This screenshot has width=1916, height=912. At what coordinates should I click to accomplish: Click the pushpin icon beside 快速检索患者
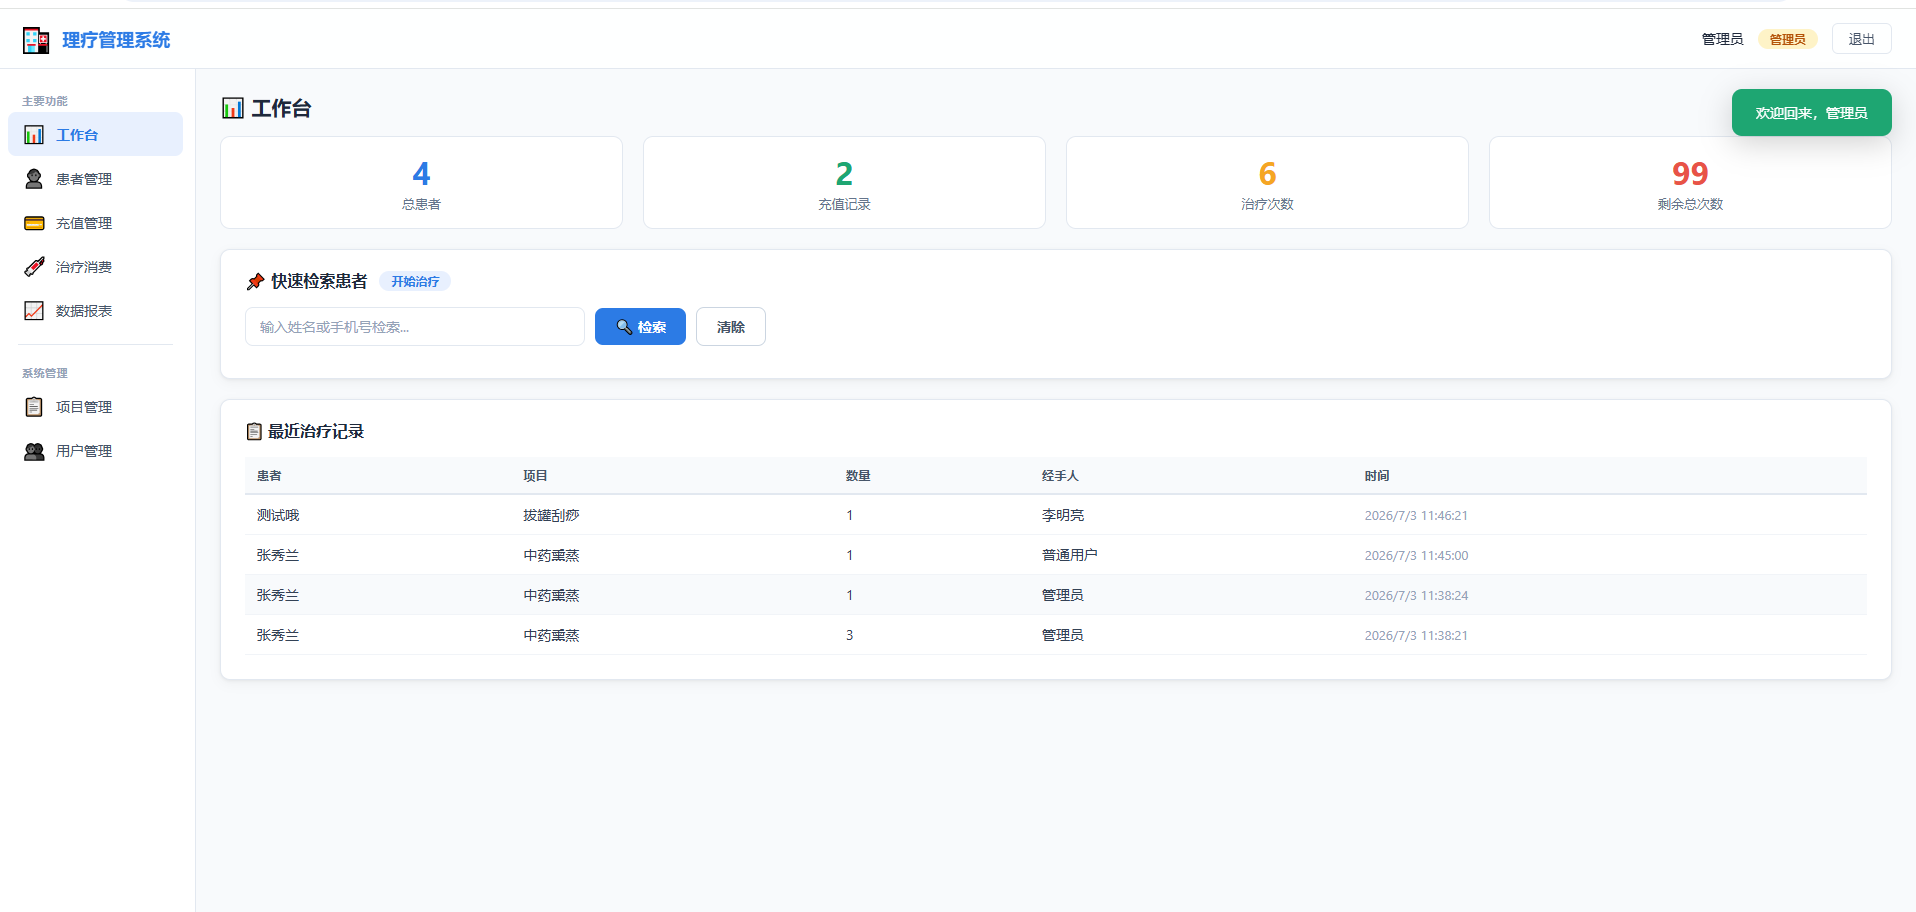pos(255,282)
